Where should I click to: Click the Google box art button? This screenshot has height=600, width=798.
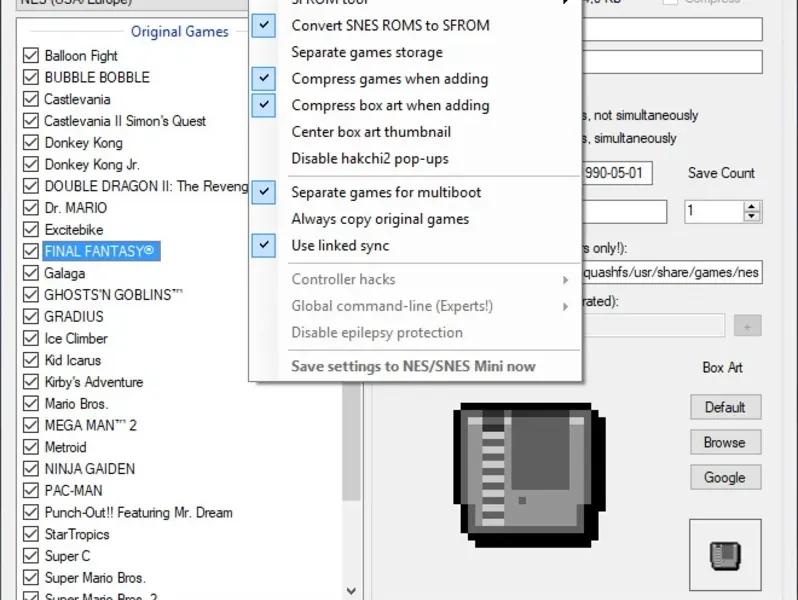click(x=725, y=477)
